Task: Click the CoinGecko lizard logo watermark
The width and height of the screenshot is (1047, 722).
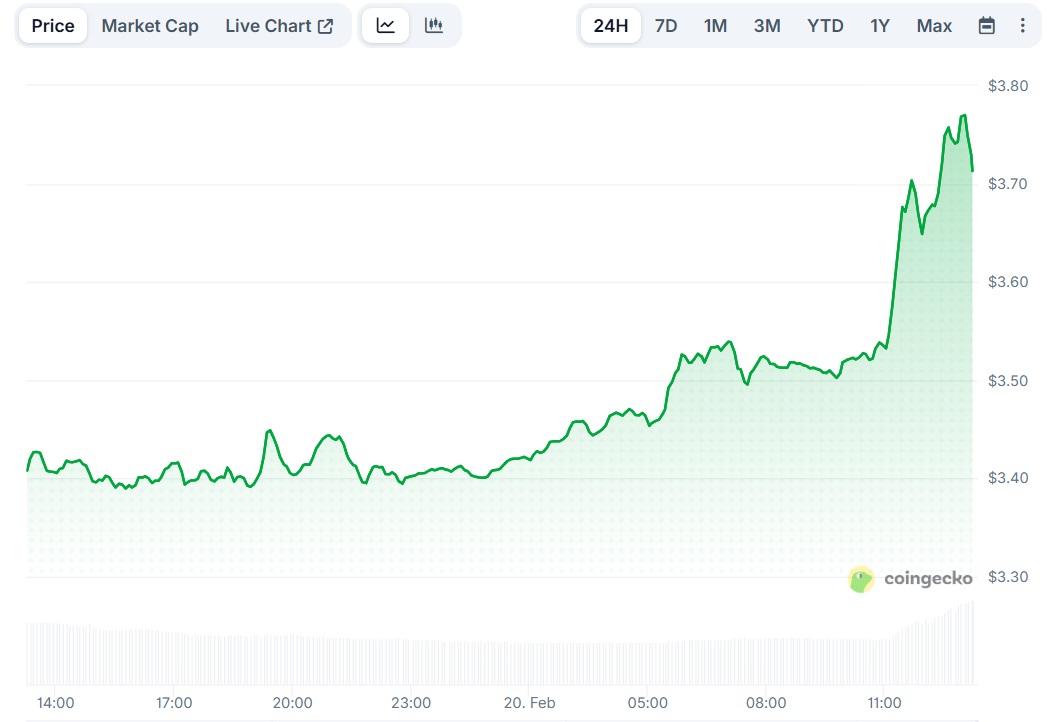Action: coord(860,578)
